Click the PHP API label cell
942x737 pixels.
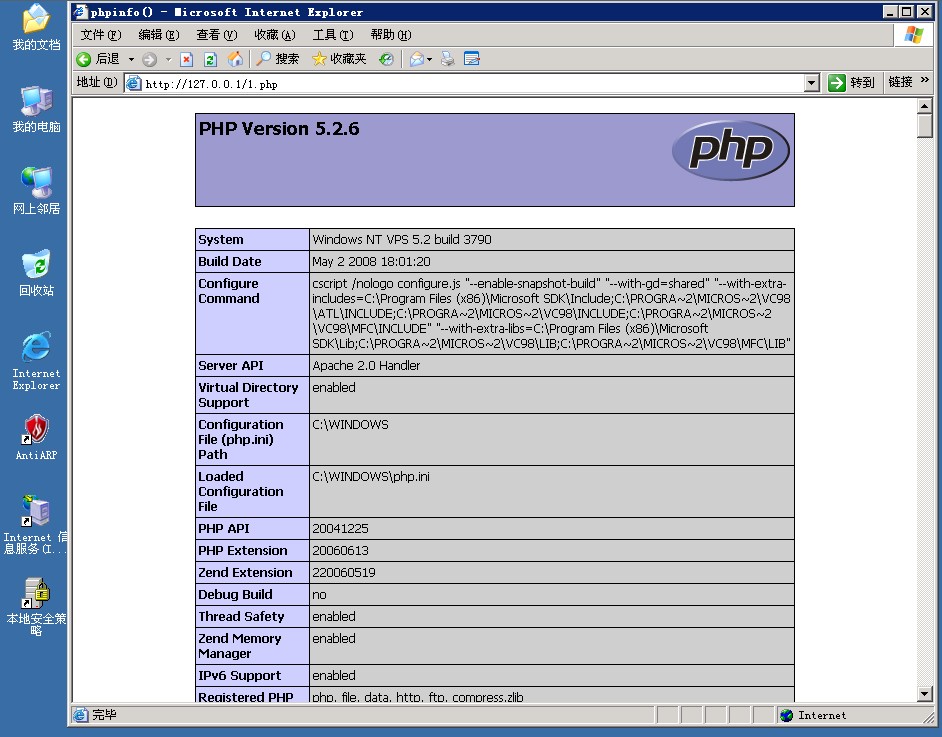(252, 529)
